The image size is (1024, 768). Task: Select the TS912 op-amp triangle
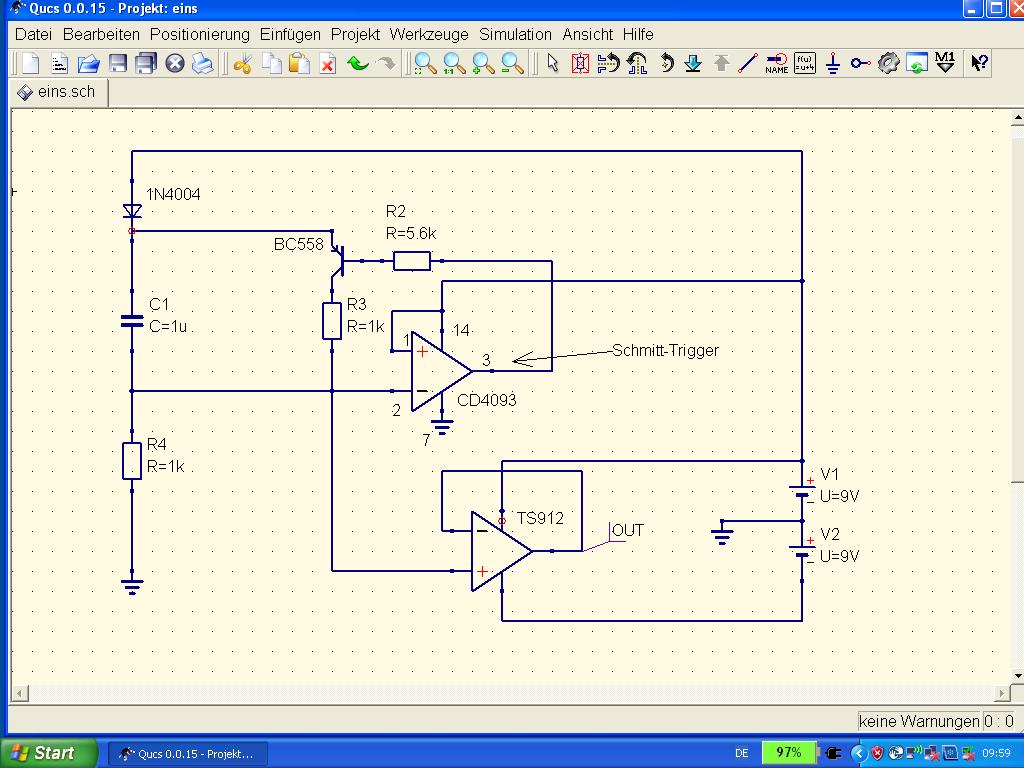tap(502, 551)
